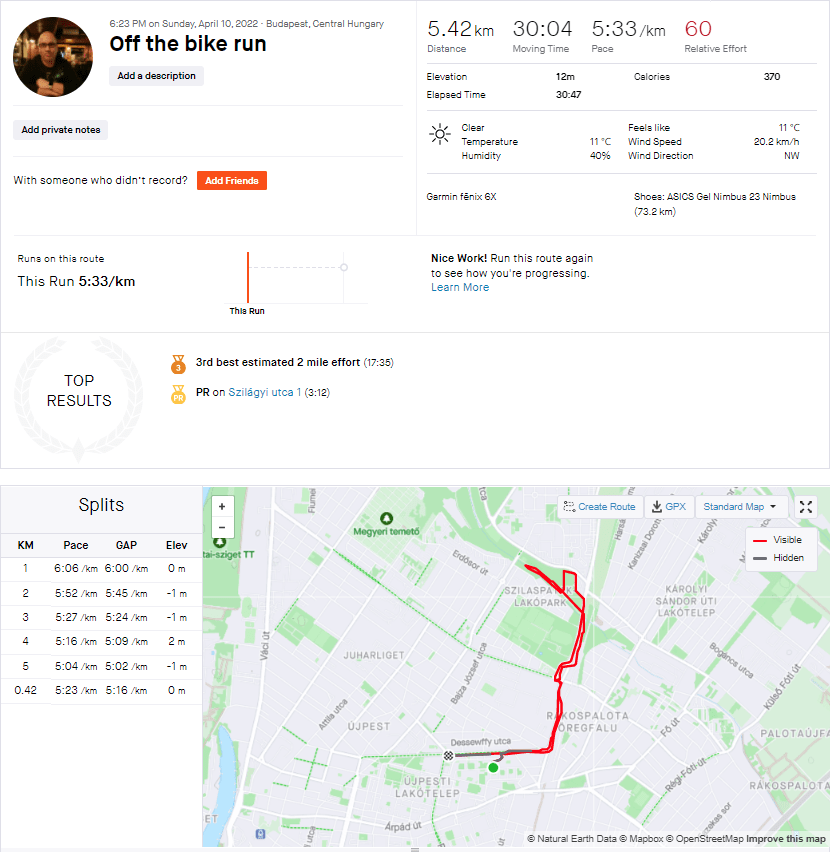Click the GPX download icon

(x=668, y=507)
